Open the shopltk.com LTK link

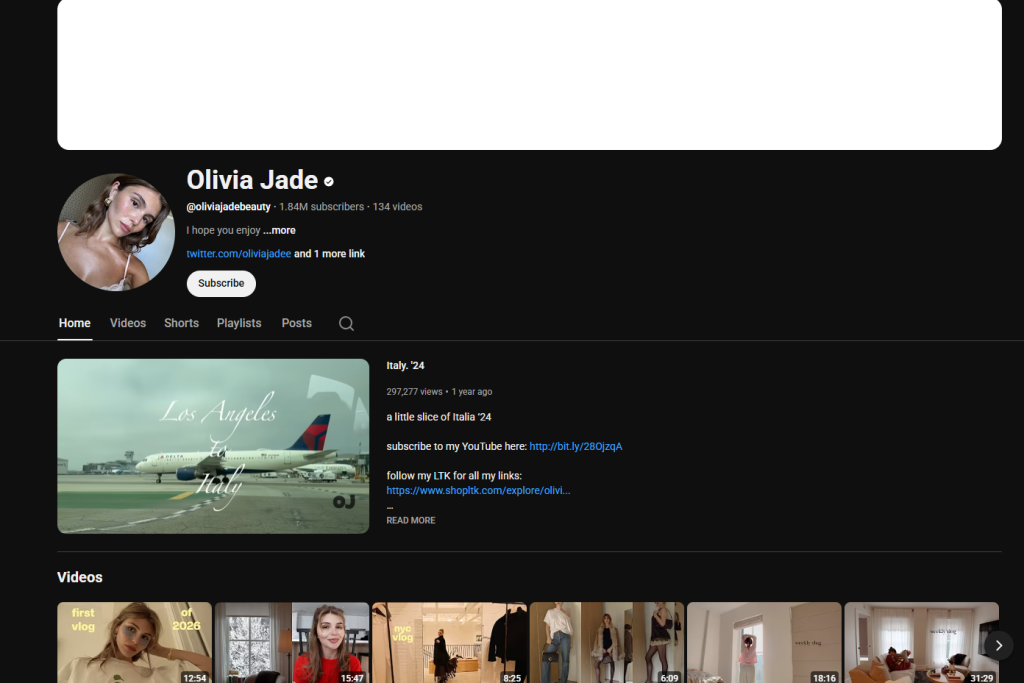point(478,490)
